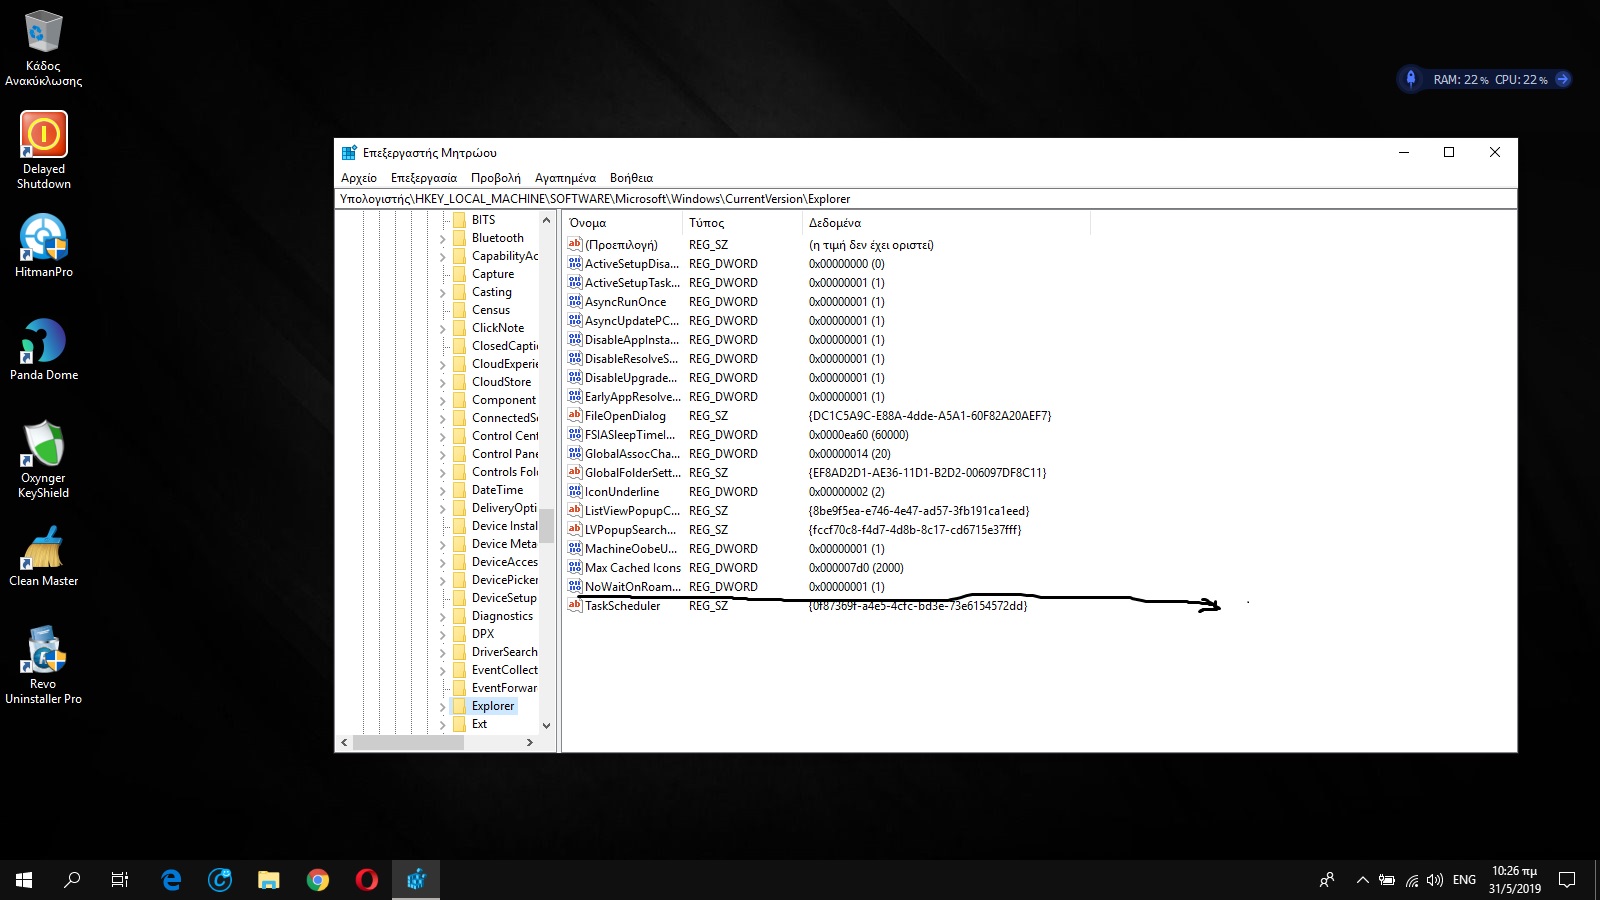
Task: Expand the ClickNote registry key
Action: [443, 329]
